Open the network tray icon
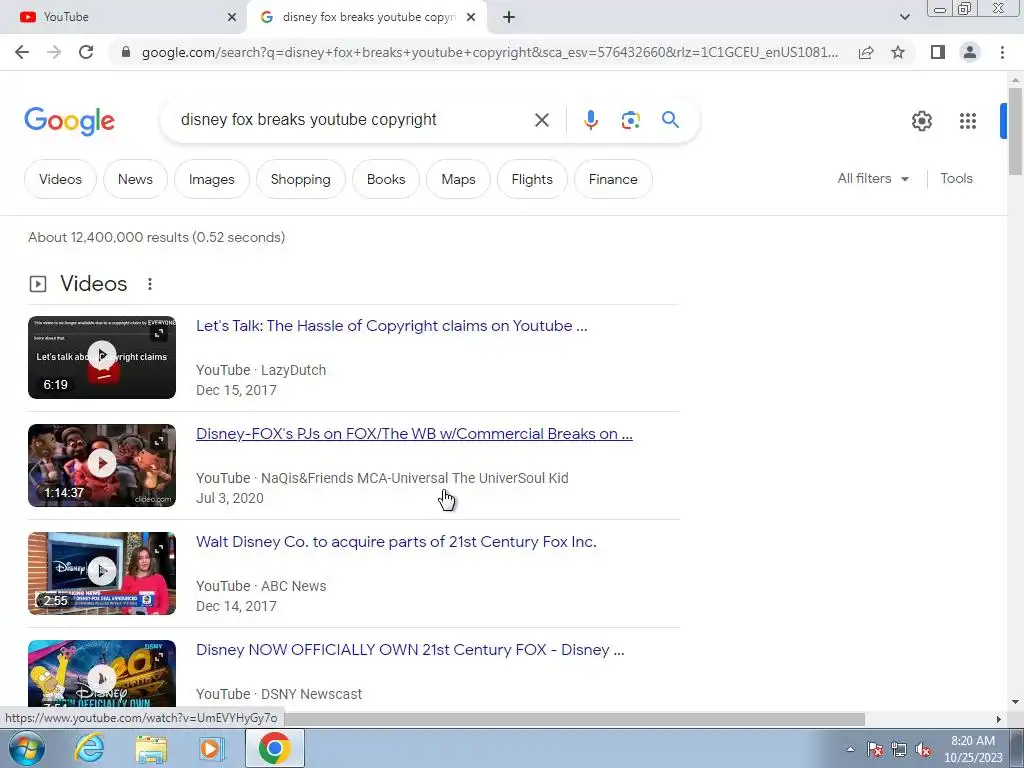The width and height of the screenshot is (1024, 768). click(899, 749)
